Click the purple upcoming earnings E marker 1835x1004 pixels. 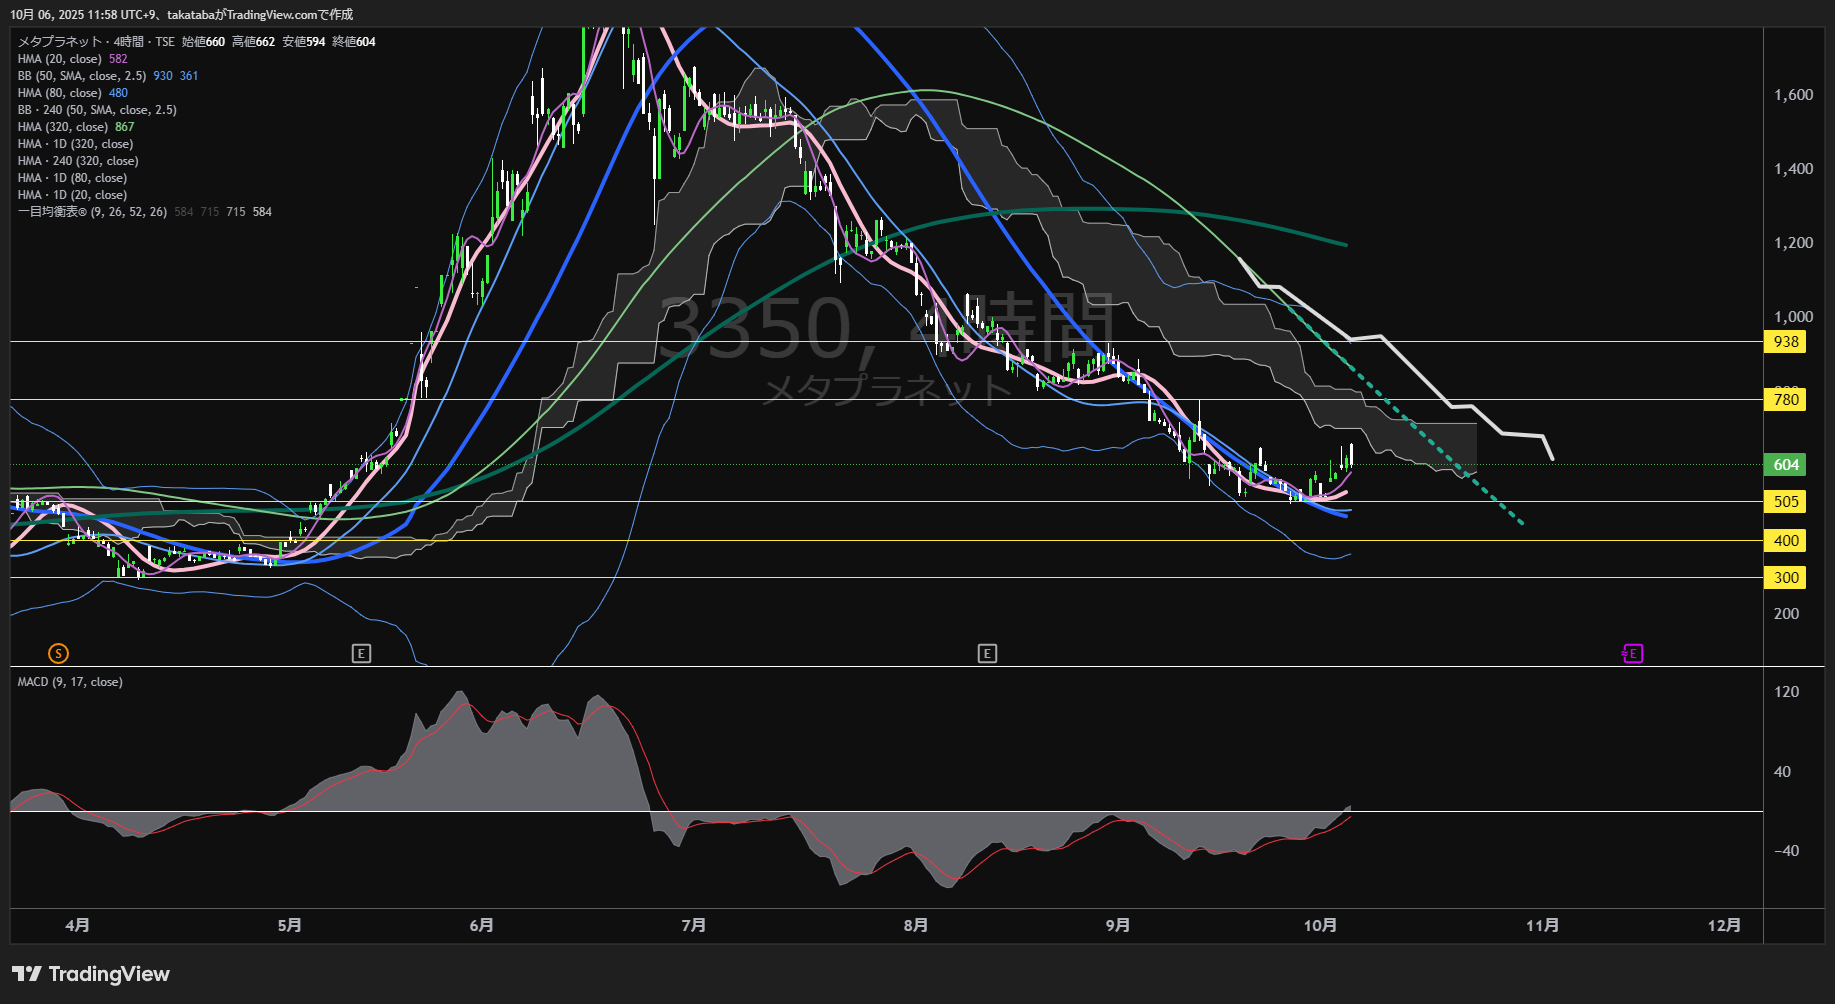(1632, 654)
